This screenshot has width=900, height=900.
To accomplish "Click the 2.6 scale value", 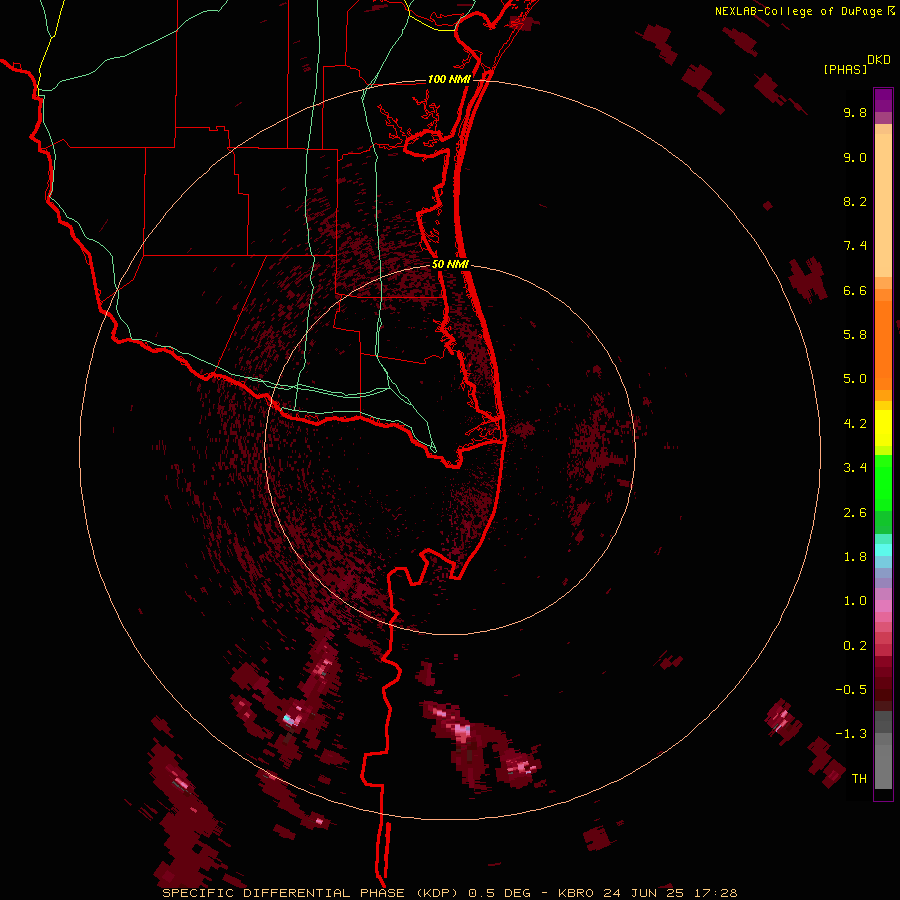I will pos(855,513).
